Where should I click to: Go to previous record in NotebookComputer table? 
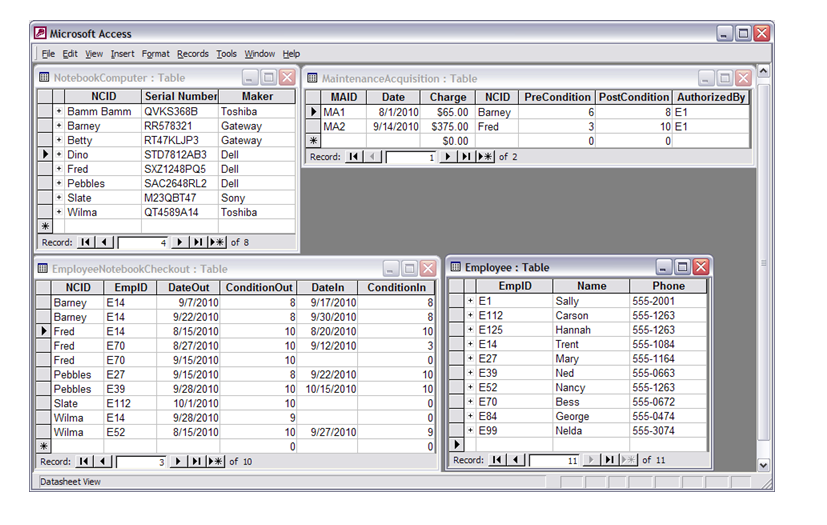[x=104, y=242]
